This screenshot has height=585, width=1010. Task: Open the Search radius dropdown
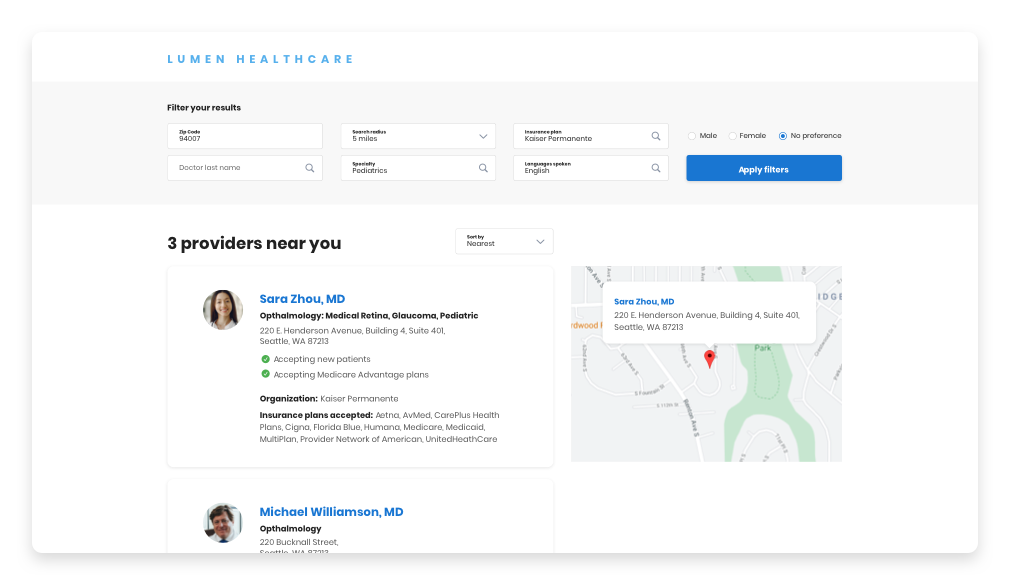[418, 136]
